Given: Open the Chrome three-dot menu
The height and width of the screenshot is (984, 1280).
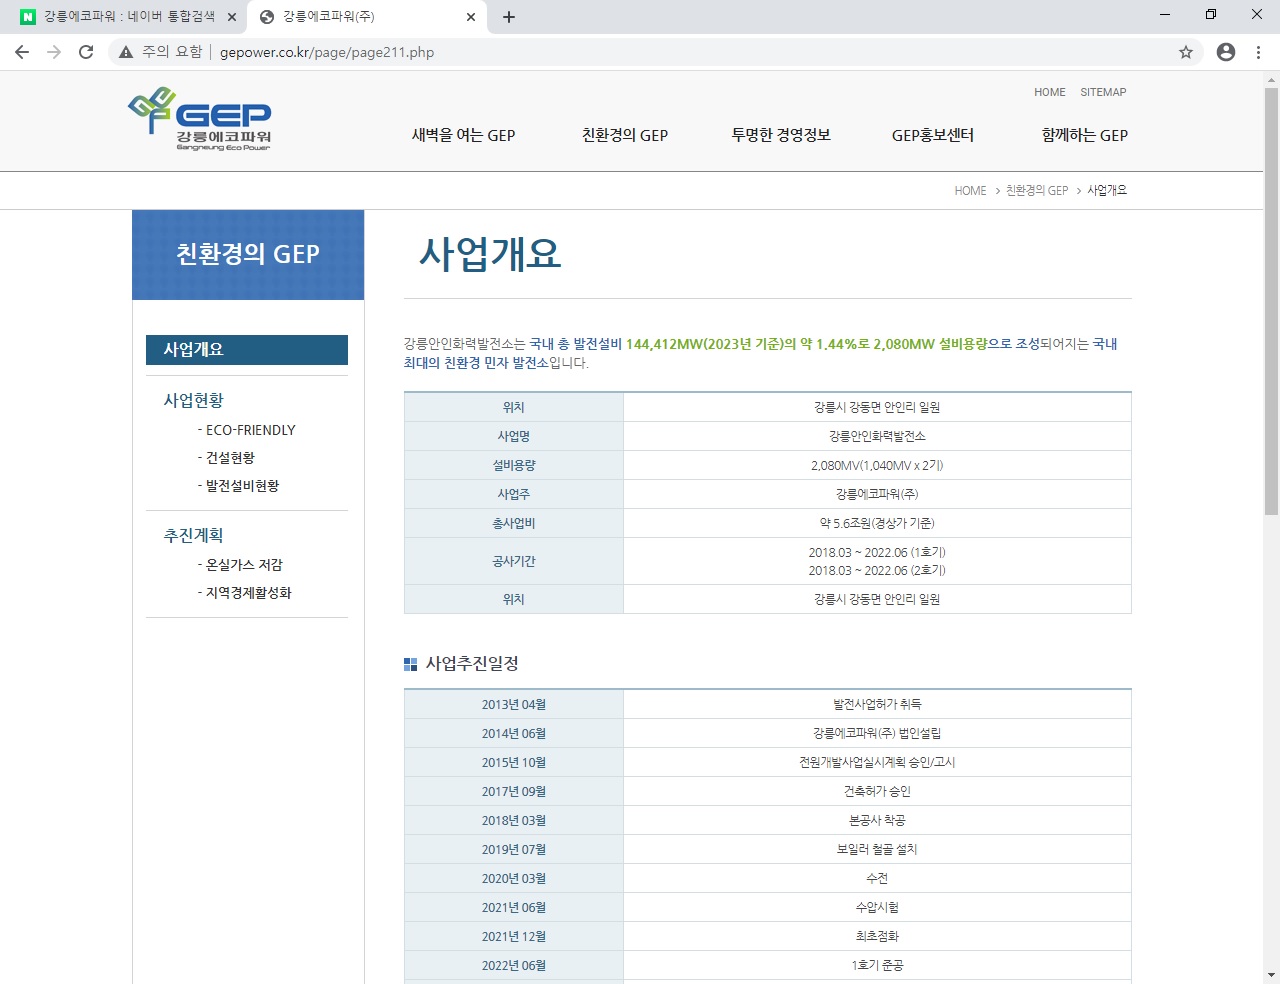Looking at the screenshot, I should [x=1258, y=52].
